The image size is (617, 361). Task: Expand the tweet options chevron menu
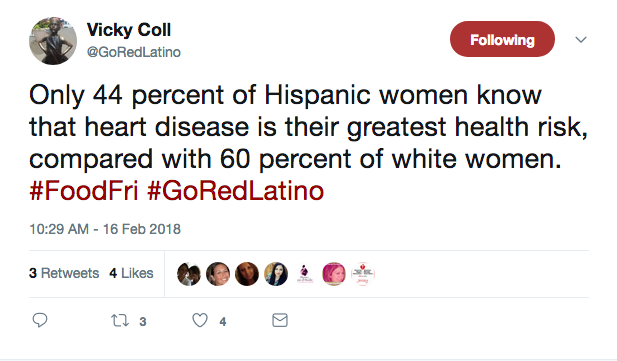581,39
